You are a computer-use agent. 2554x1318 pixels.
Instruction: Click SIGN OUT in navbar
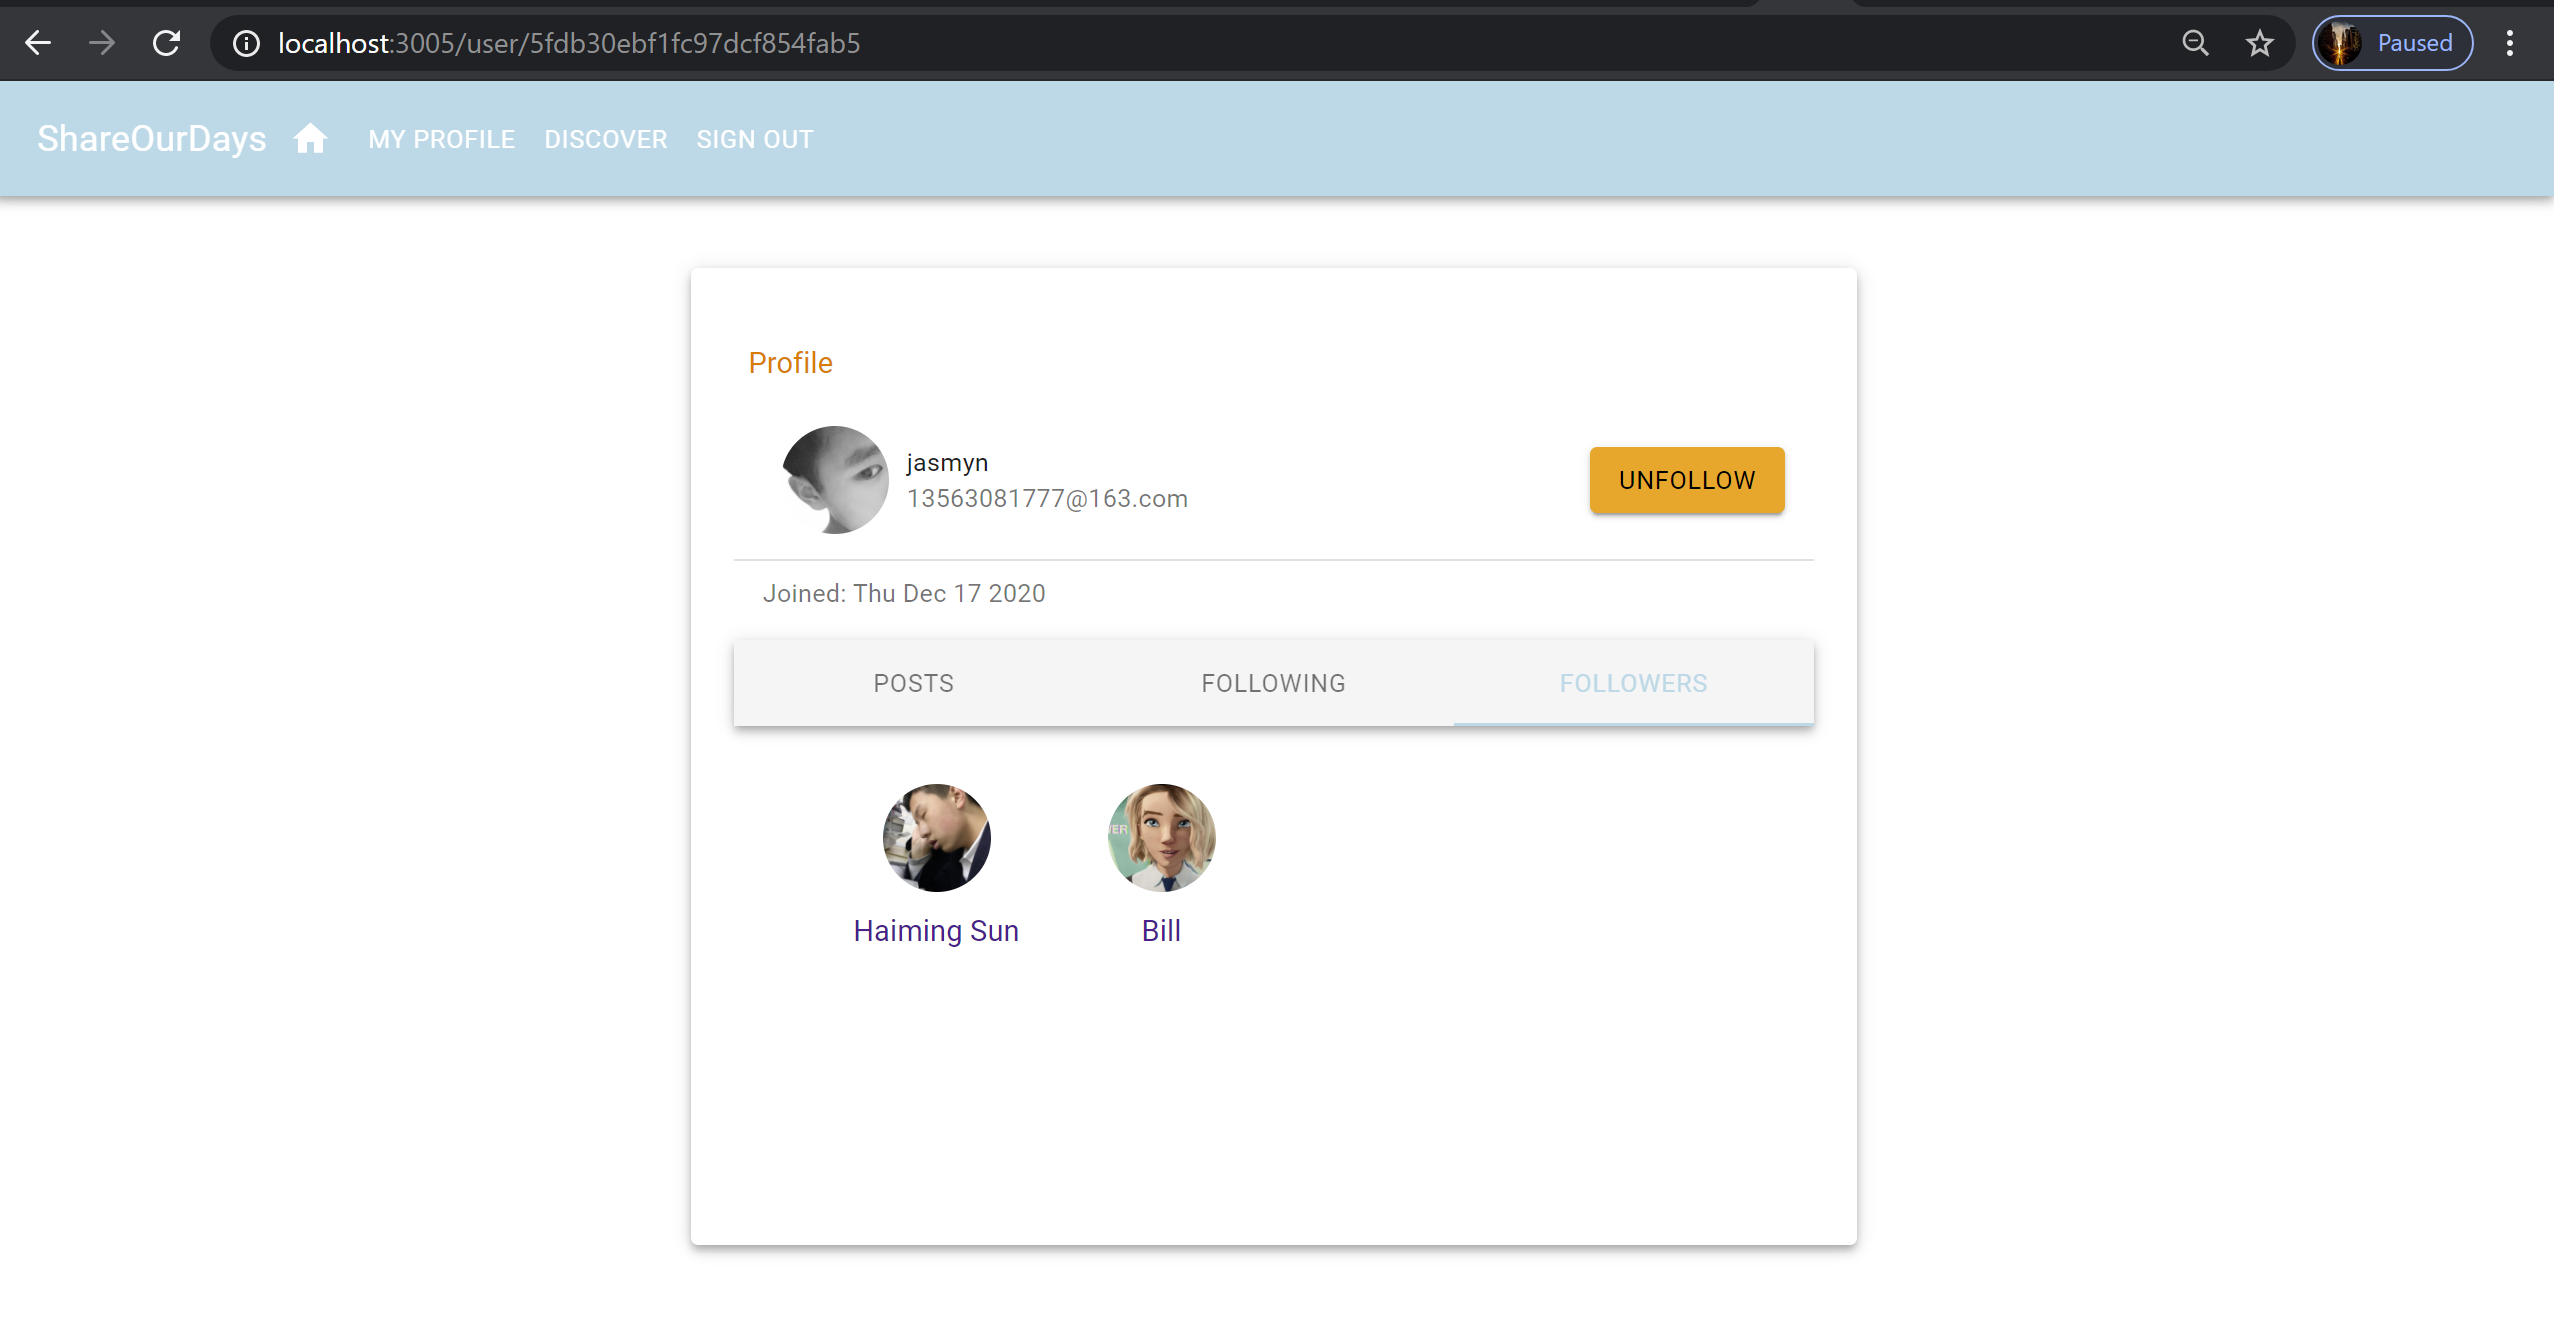755,139
